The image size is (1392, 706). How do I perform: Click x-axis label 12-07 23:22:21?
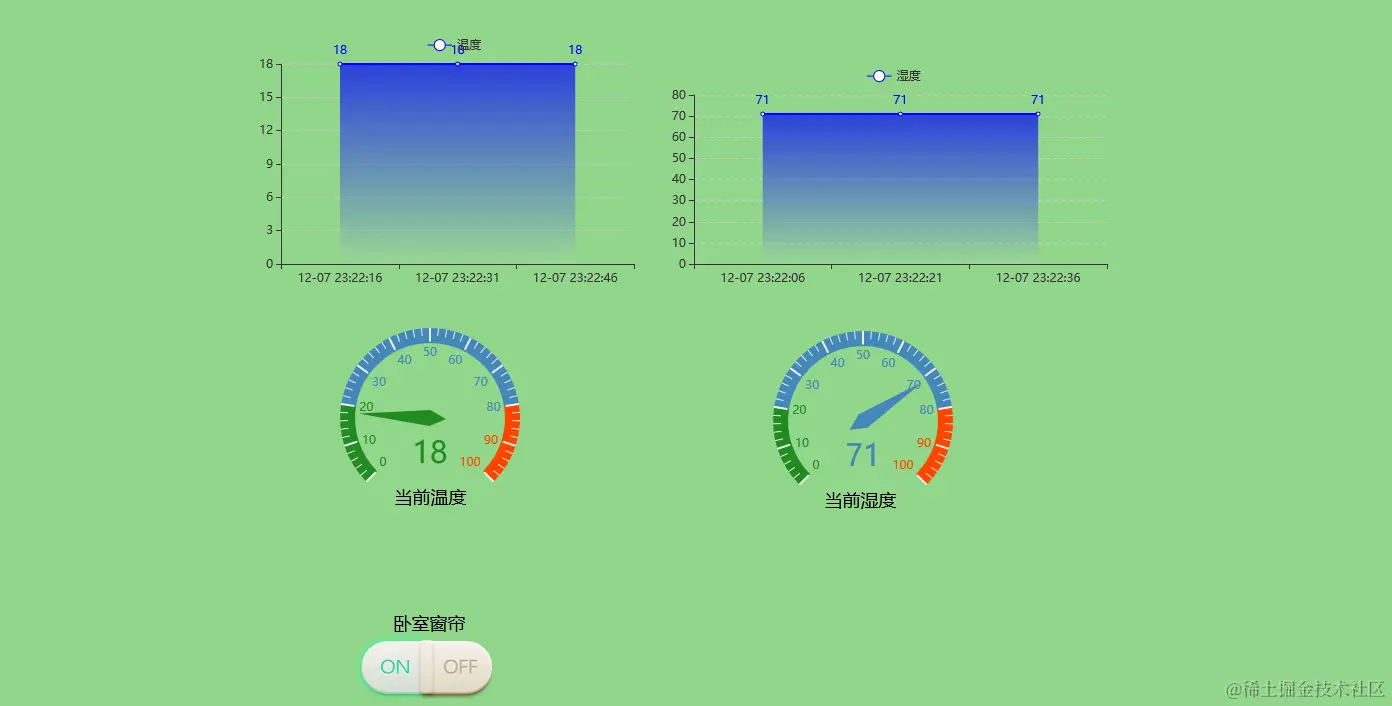click(x=900, y=278)
